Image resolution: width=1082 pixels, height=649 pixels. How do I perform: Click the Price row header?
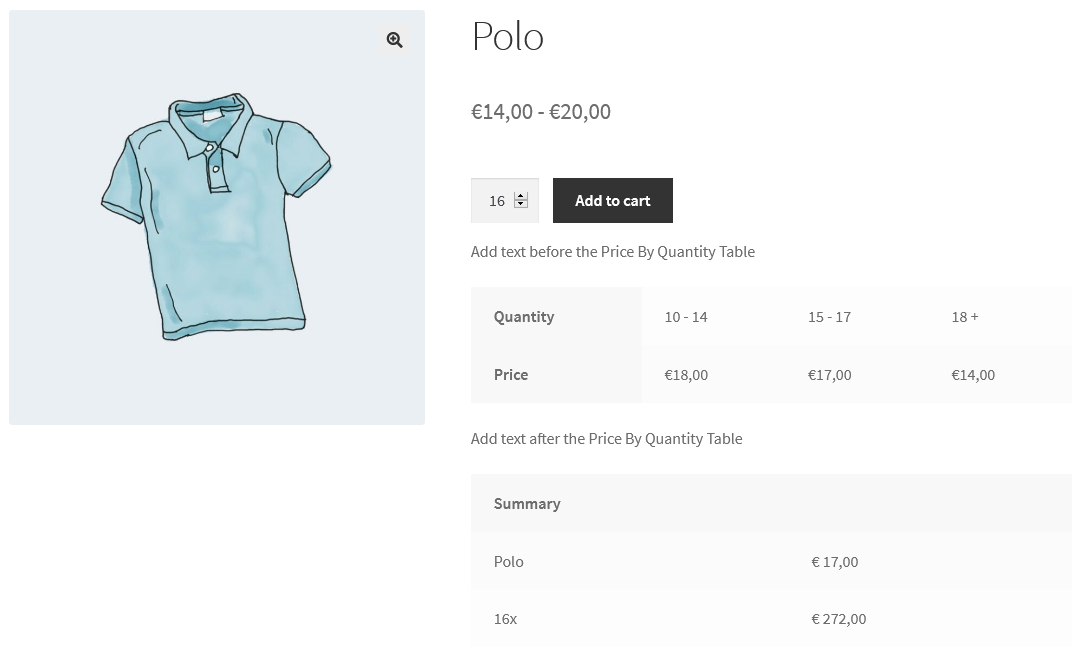(511, 375)
